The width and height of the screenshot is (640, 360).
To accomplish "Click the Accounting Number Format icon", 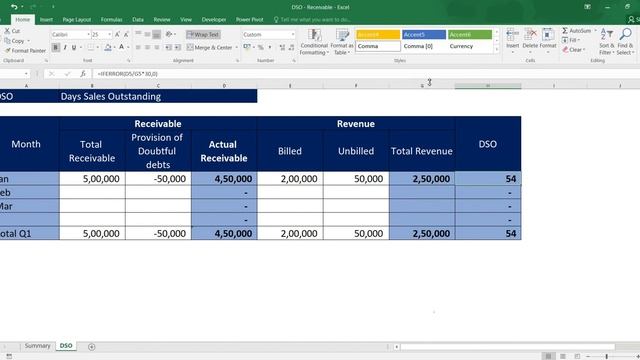I will (x=247, y=47).
